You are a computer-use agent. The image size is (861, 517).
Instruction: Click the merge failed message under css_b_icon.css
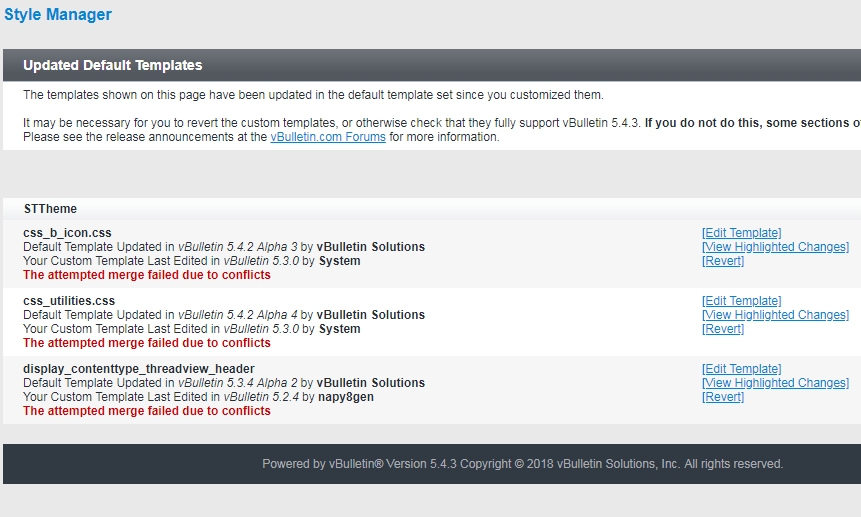point(147,275)
